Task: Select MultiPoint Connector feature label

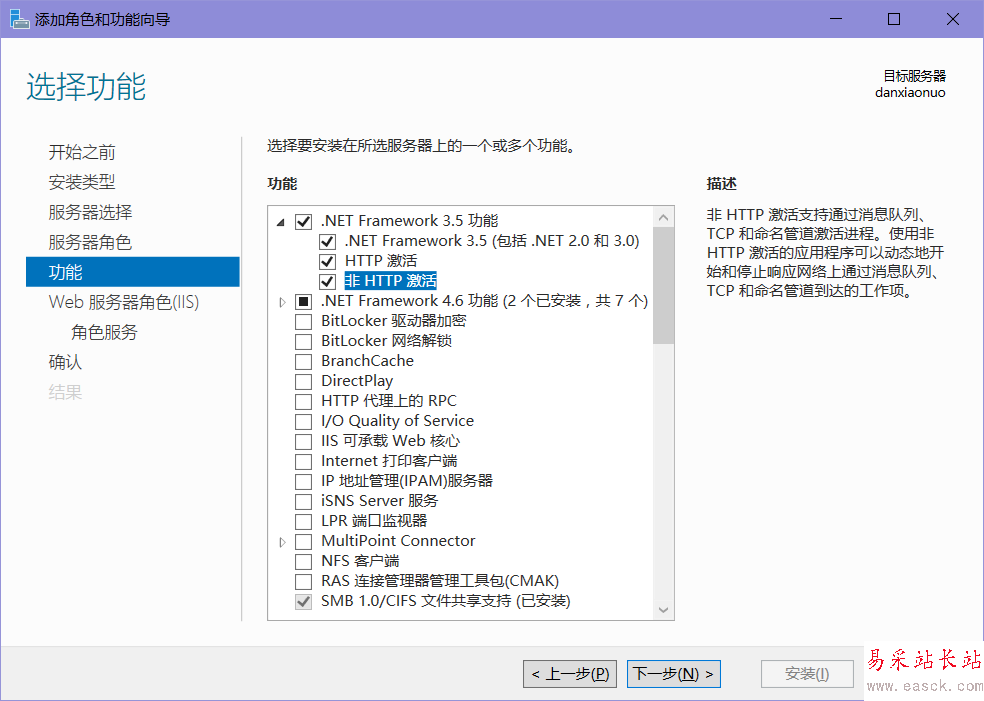Action: (398, 540)
